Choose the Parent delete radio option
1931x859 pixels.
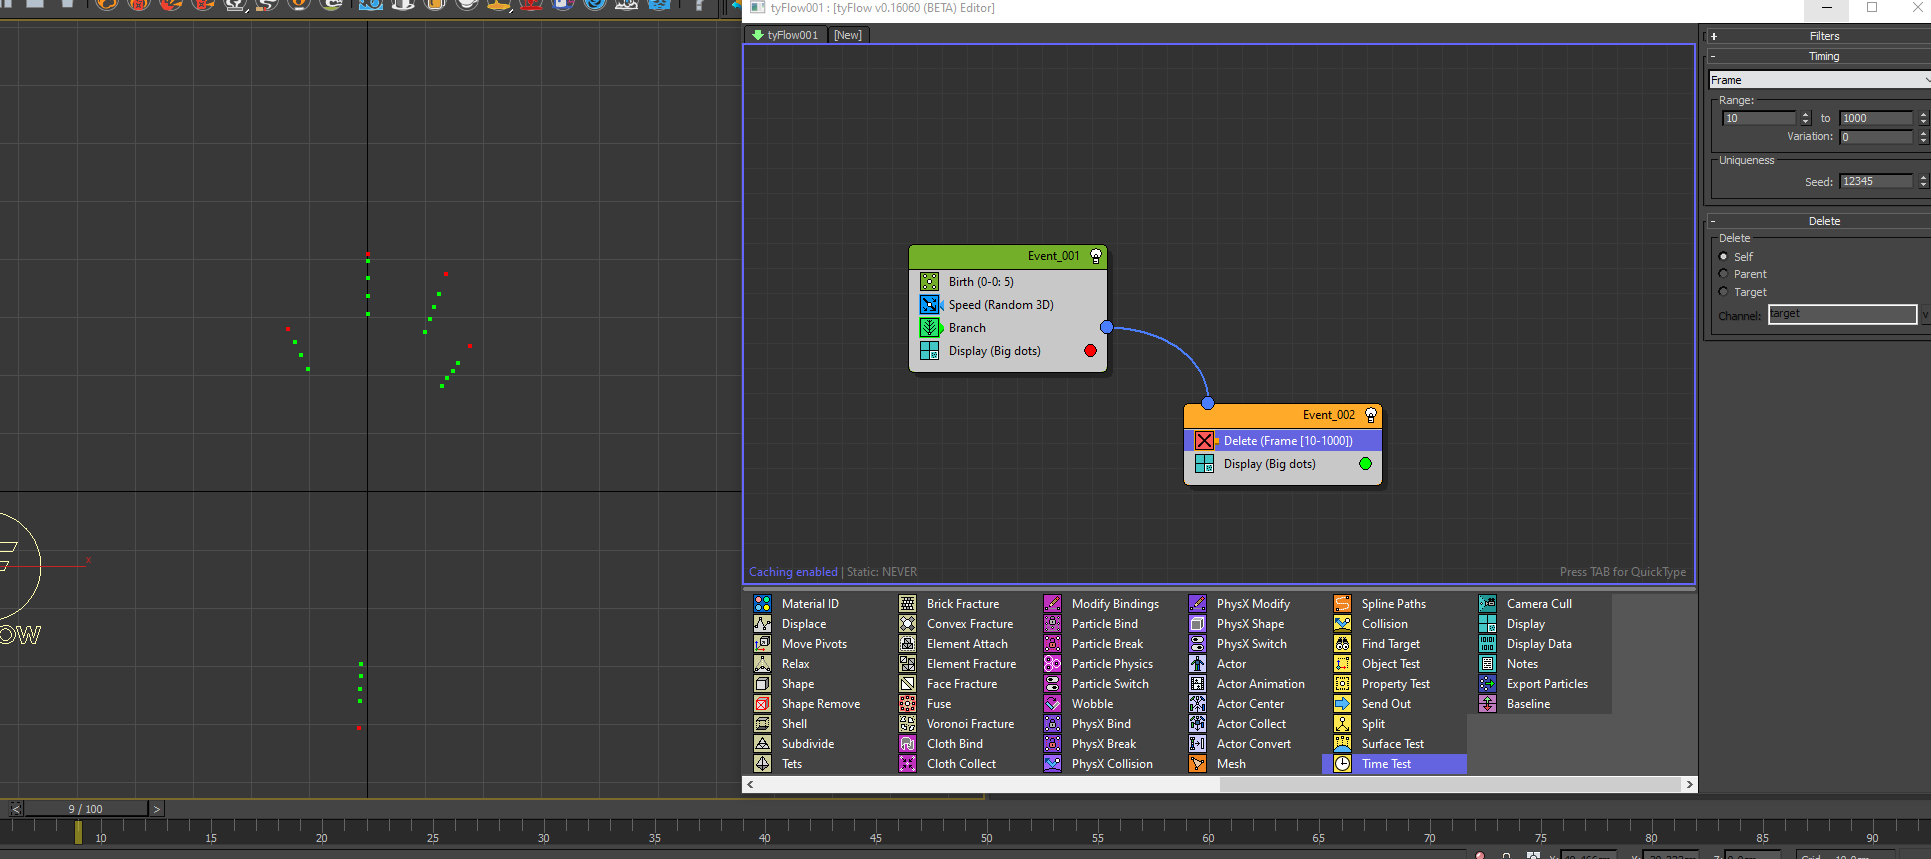pos(1723,274)
